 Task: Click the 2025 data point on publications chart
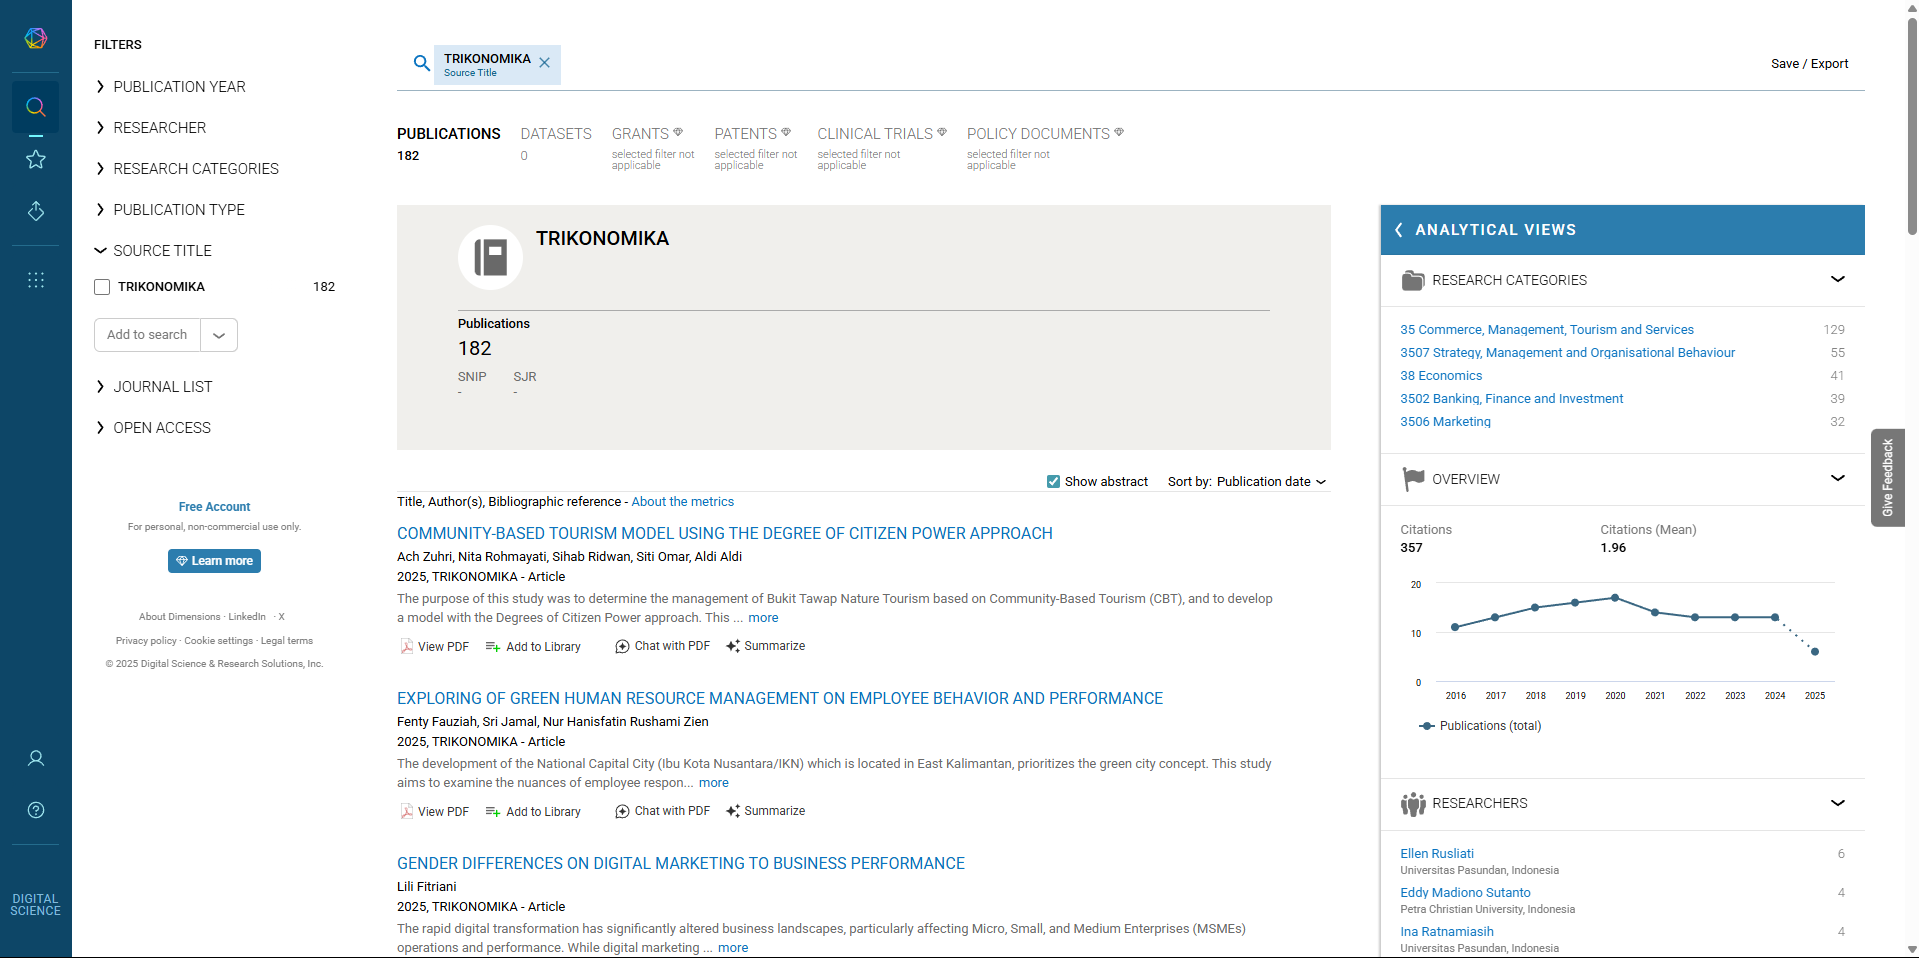click(x=1815, y=652)
